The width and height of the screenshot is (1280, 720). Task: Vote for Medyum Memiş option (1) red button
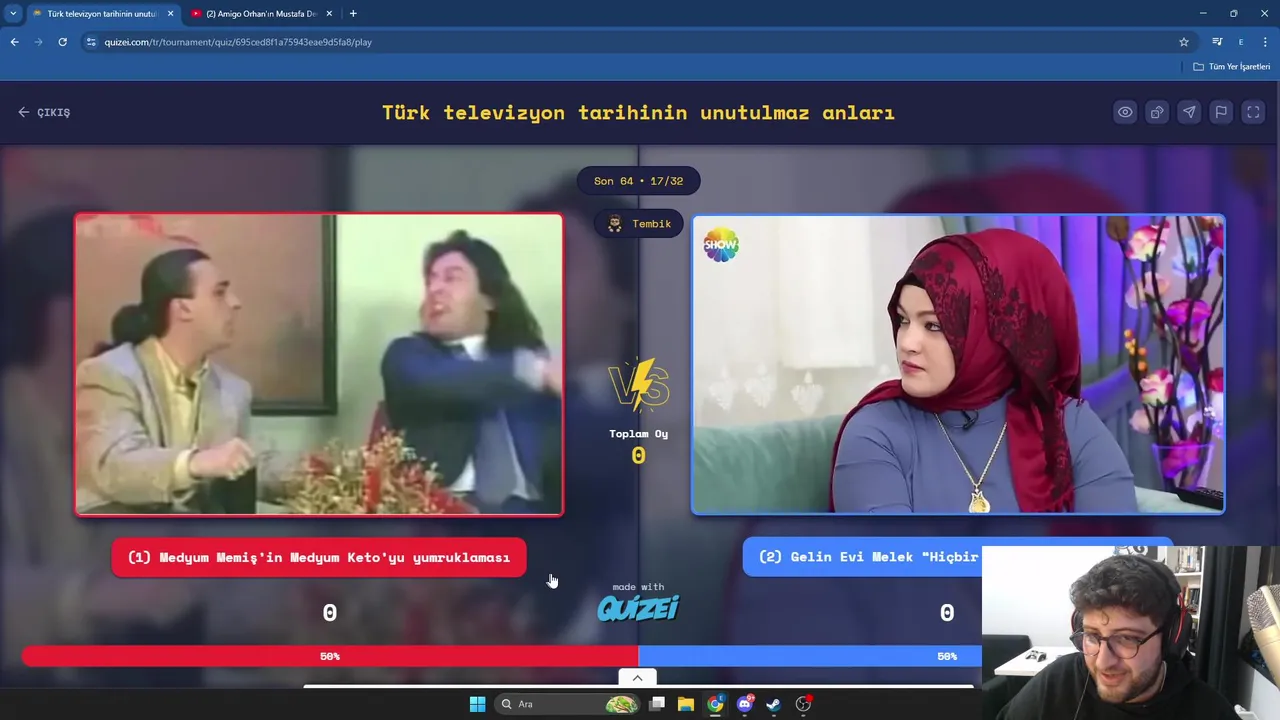[x=319, y=557]
